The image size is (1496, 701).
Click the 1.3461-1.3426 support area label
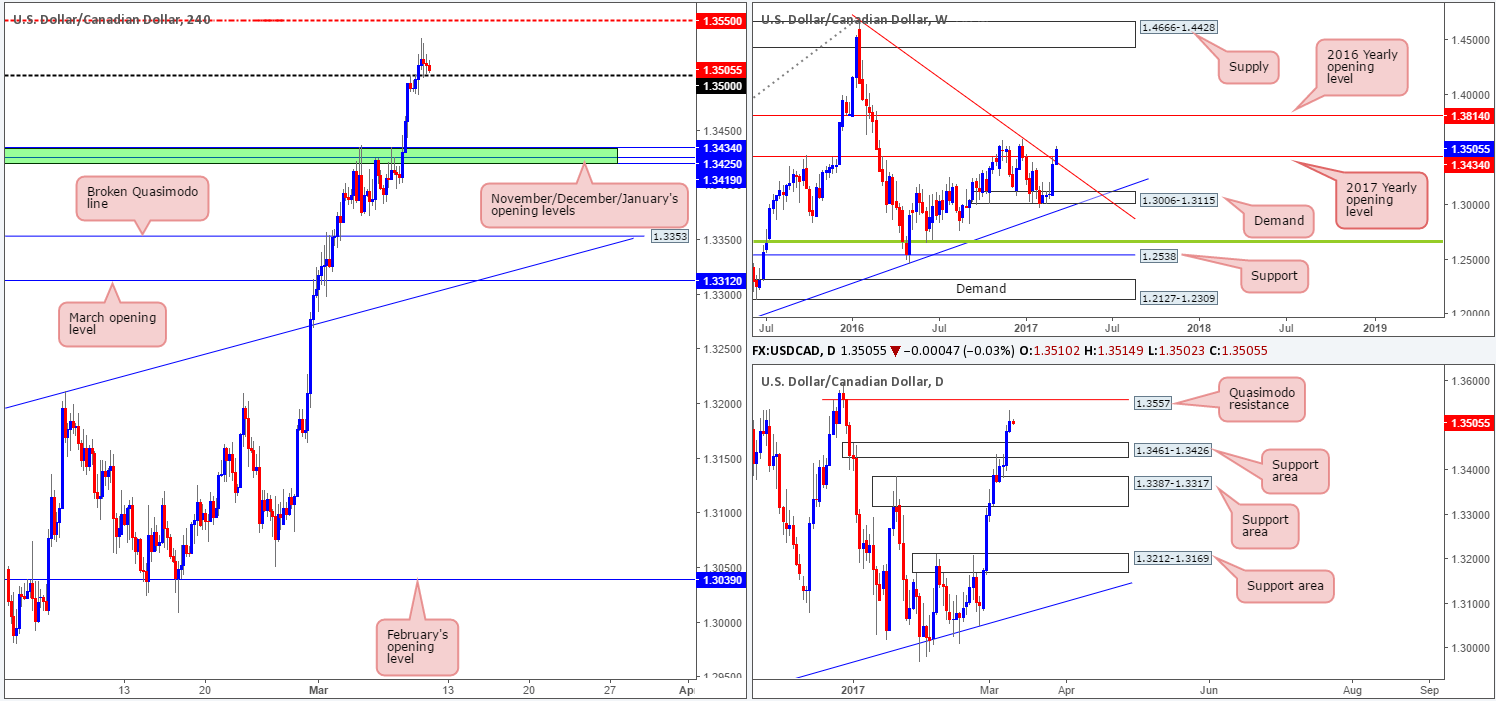point(1172,450)
